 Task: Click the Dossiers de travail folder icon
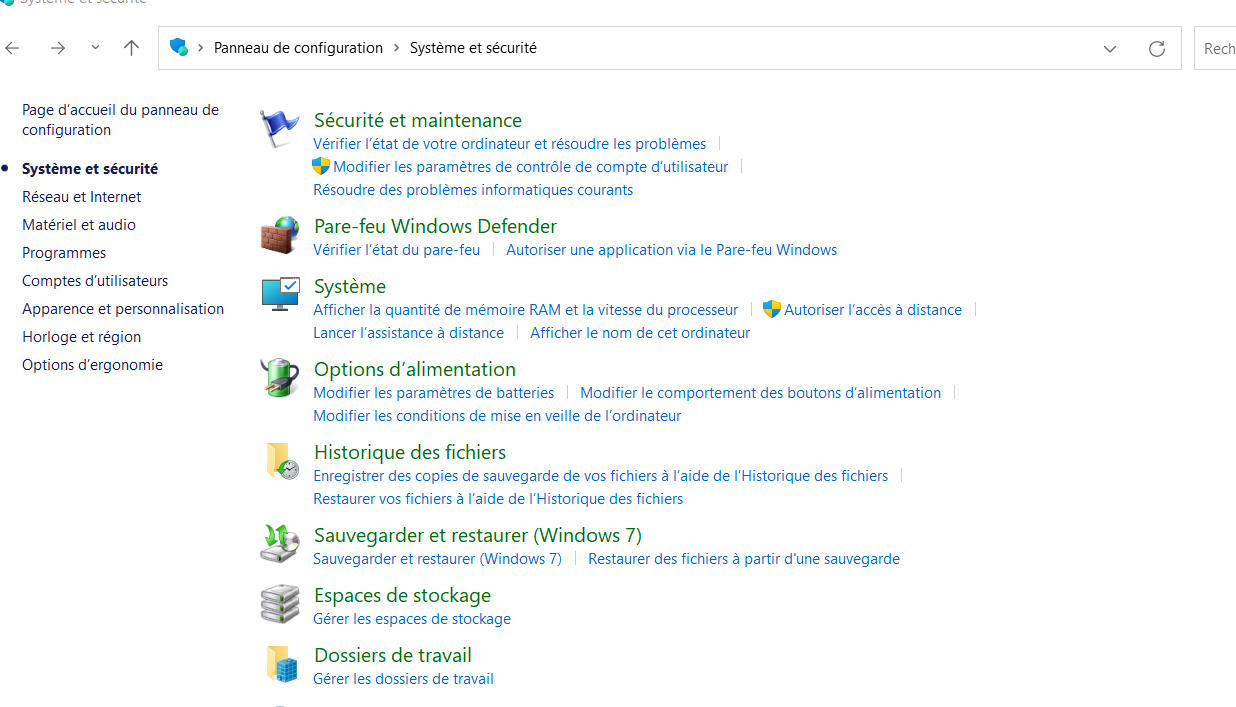tap(281, 664)
